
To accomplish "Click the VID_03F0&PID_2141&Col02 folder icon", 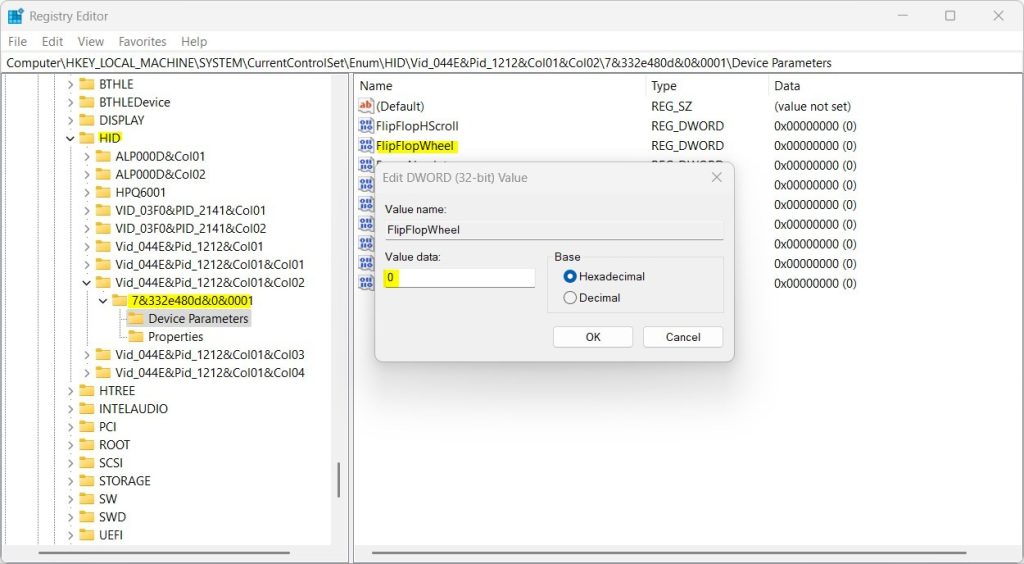I will coord(103,228).
